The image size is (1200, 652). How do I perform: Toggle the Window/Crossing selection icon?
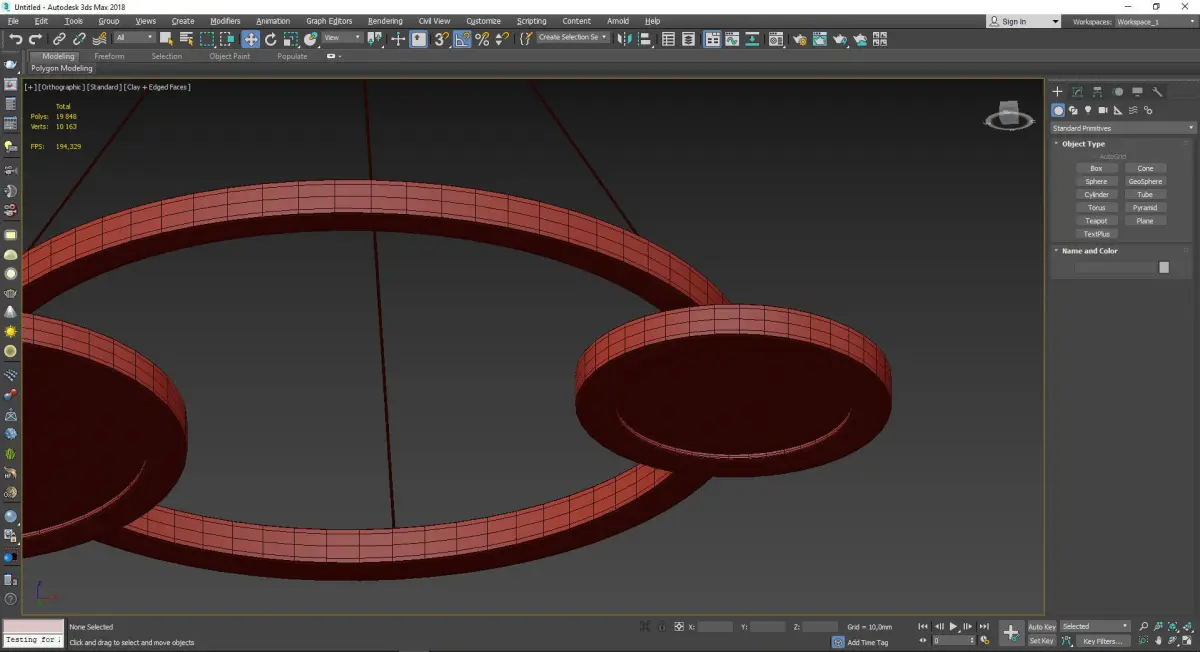[x=227, y=39]
